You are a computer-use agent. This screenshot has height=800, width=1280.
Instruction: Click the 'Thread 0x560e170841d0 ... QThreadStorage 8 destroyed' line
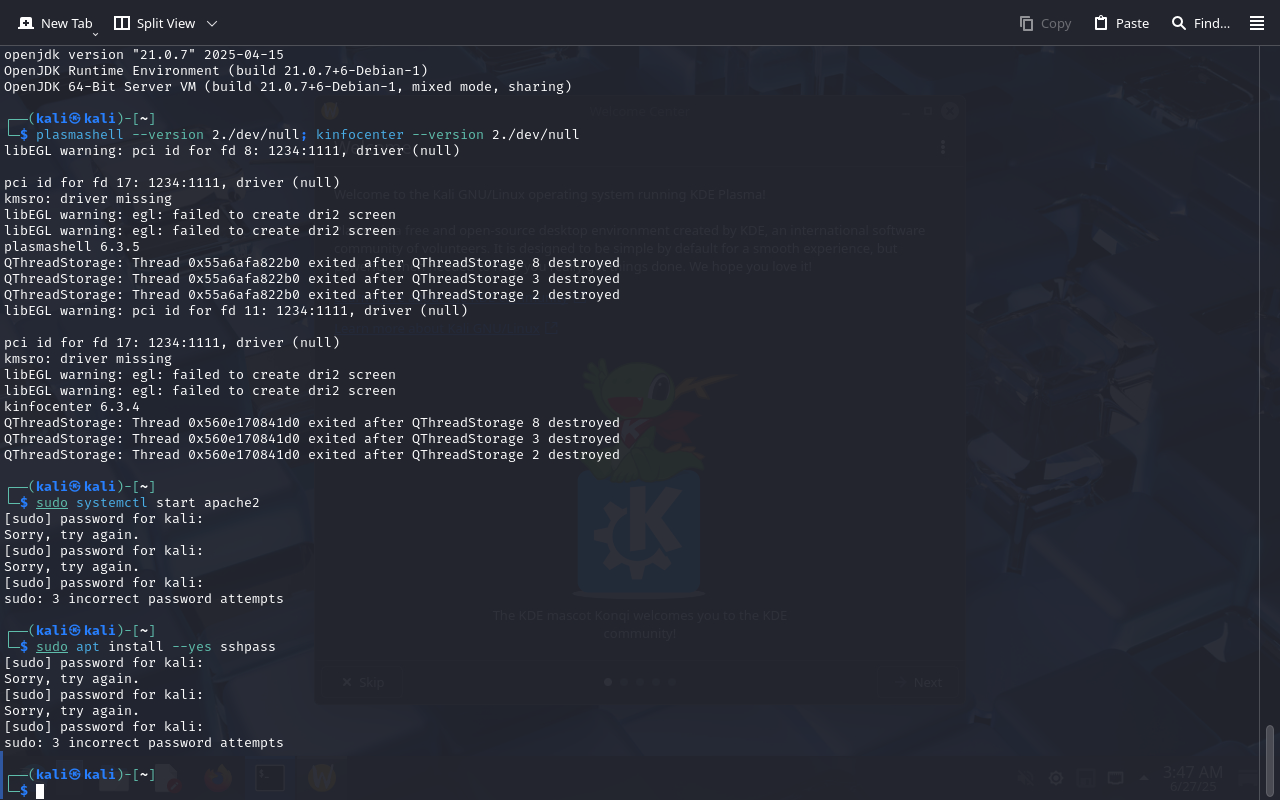(x=312, y=423)
